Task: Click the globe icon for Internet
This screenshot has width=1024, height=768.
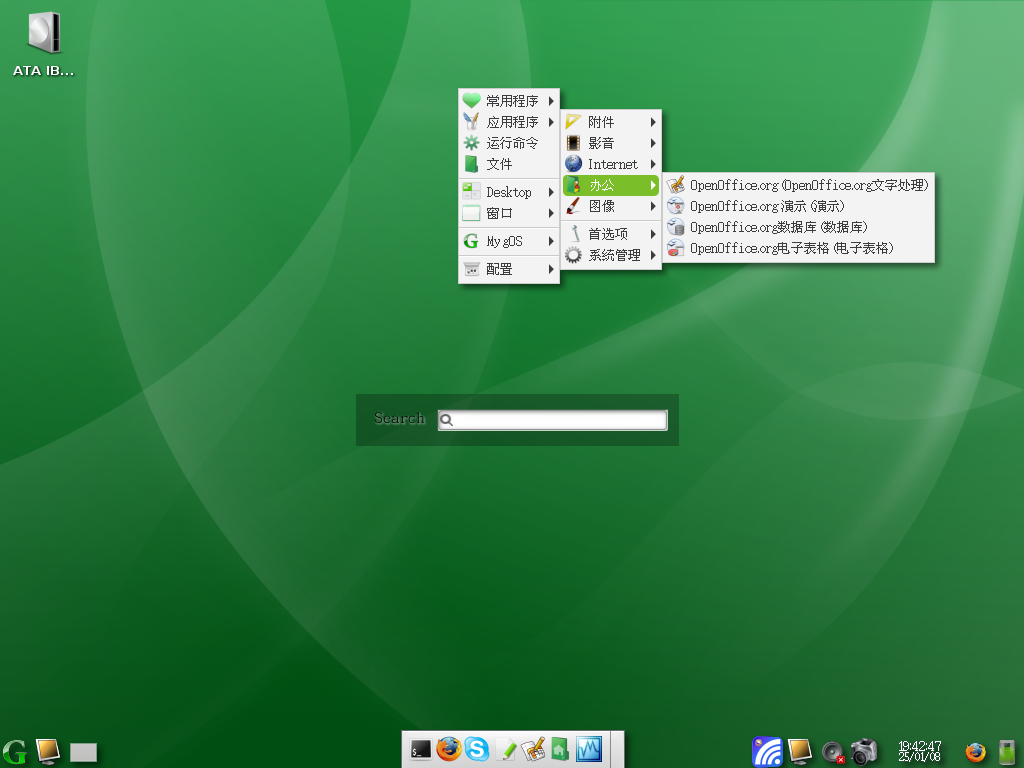Action: pos(573,164)
